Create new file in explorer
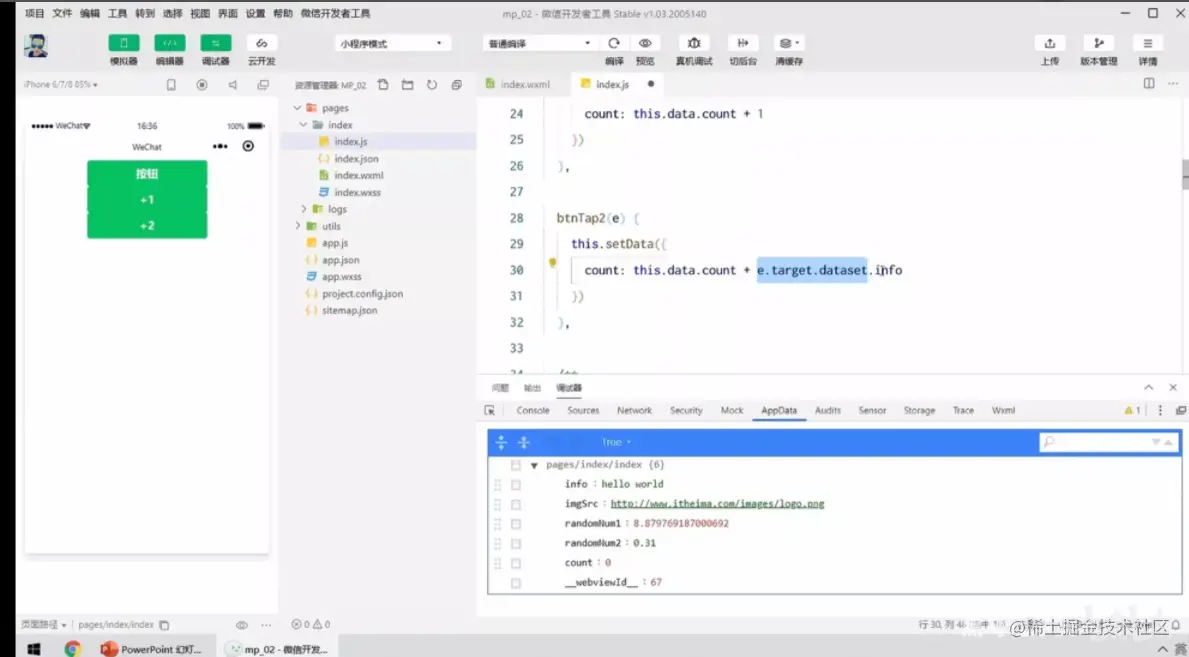 click(383, 85)
